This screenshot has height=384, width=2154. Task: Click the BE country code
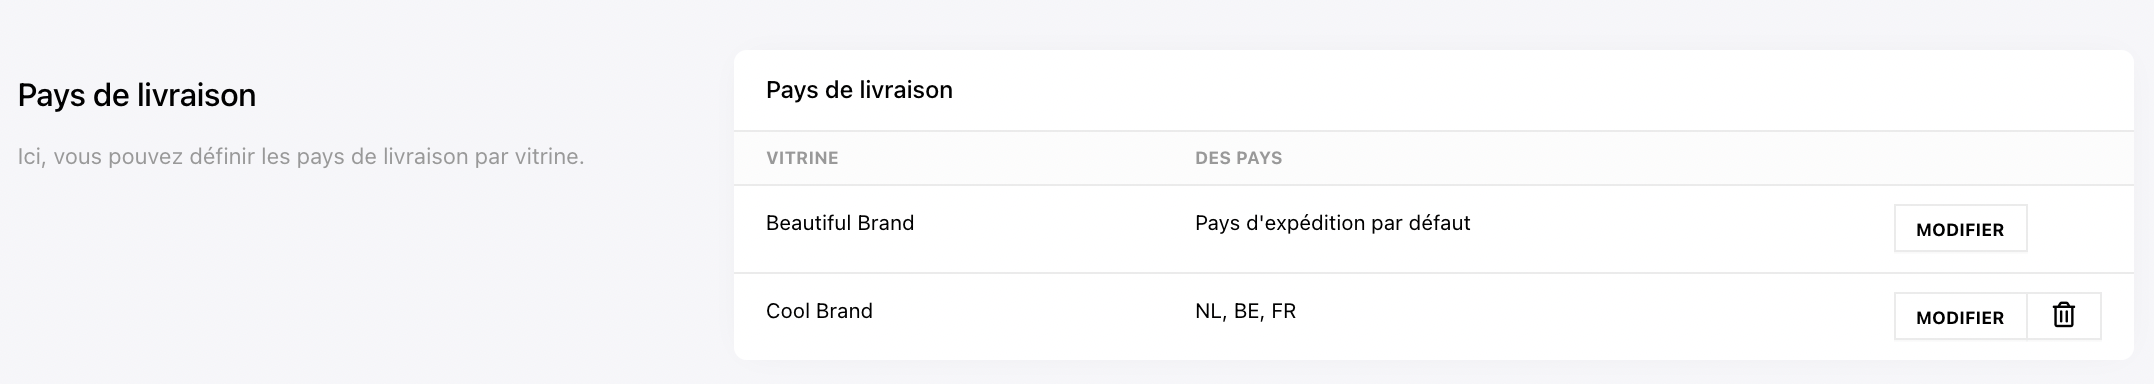(1248, 311)
